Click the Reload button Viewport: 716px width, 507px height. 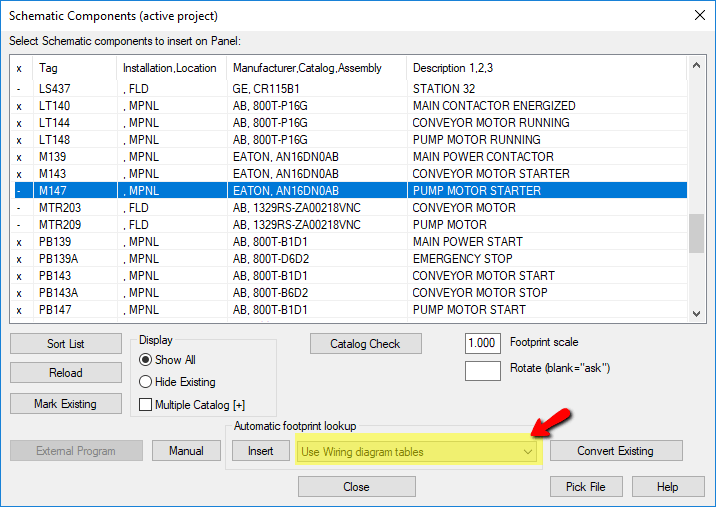coord(66,373)
